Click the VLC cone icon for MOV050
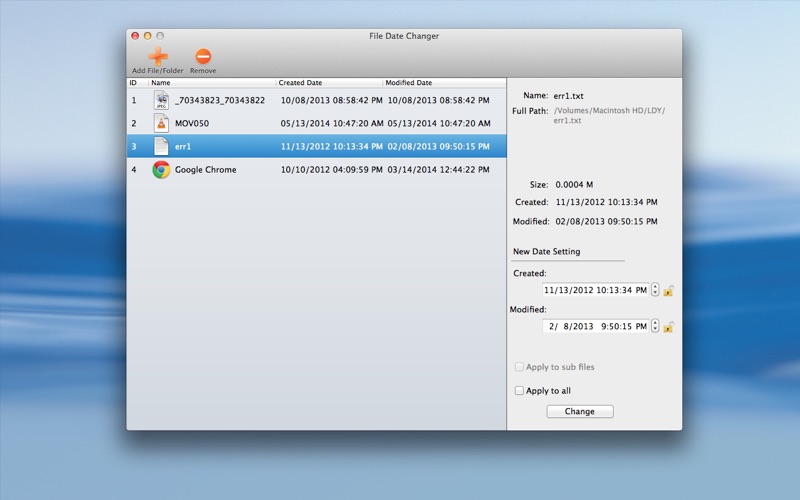This screenshot has width=800, height=500. click(161, 123)
